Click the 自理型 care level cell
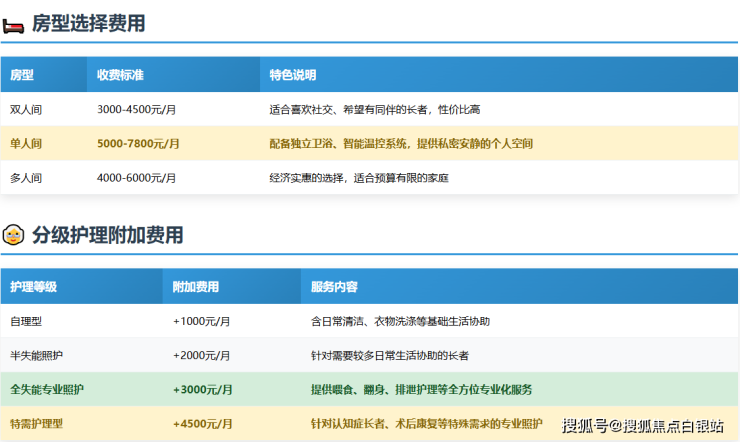The width and height of the screenshot is (740, 442). pyautogui.click(x=26, y=321)
